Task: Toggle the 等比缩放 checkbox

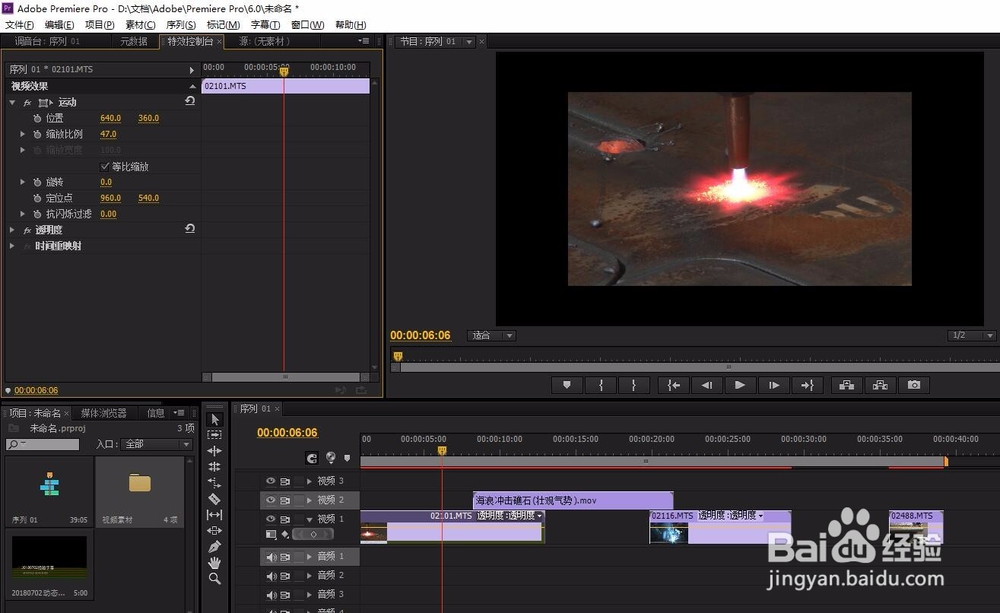Action: pos(105,166)
